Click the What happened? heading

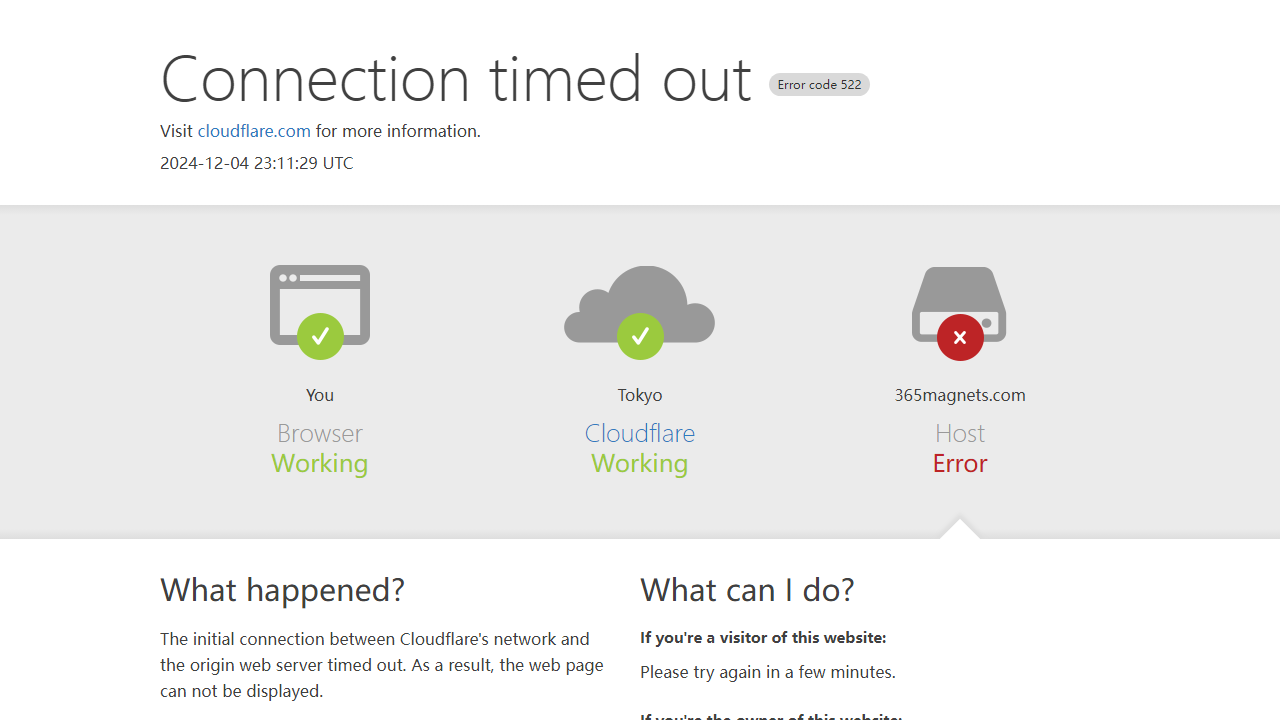pos(283,590)
